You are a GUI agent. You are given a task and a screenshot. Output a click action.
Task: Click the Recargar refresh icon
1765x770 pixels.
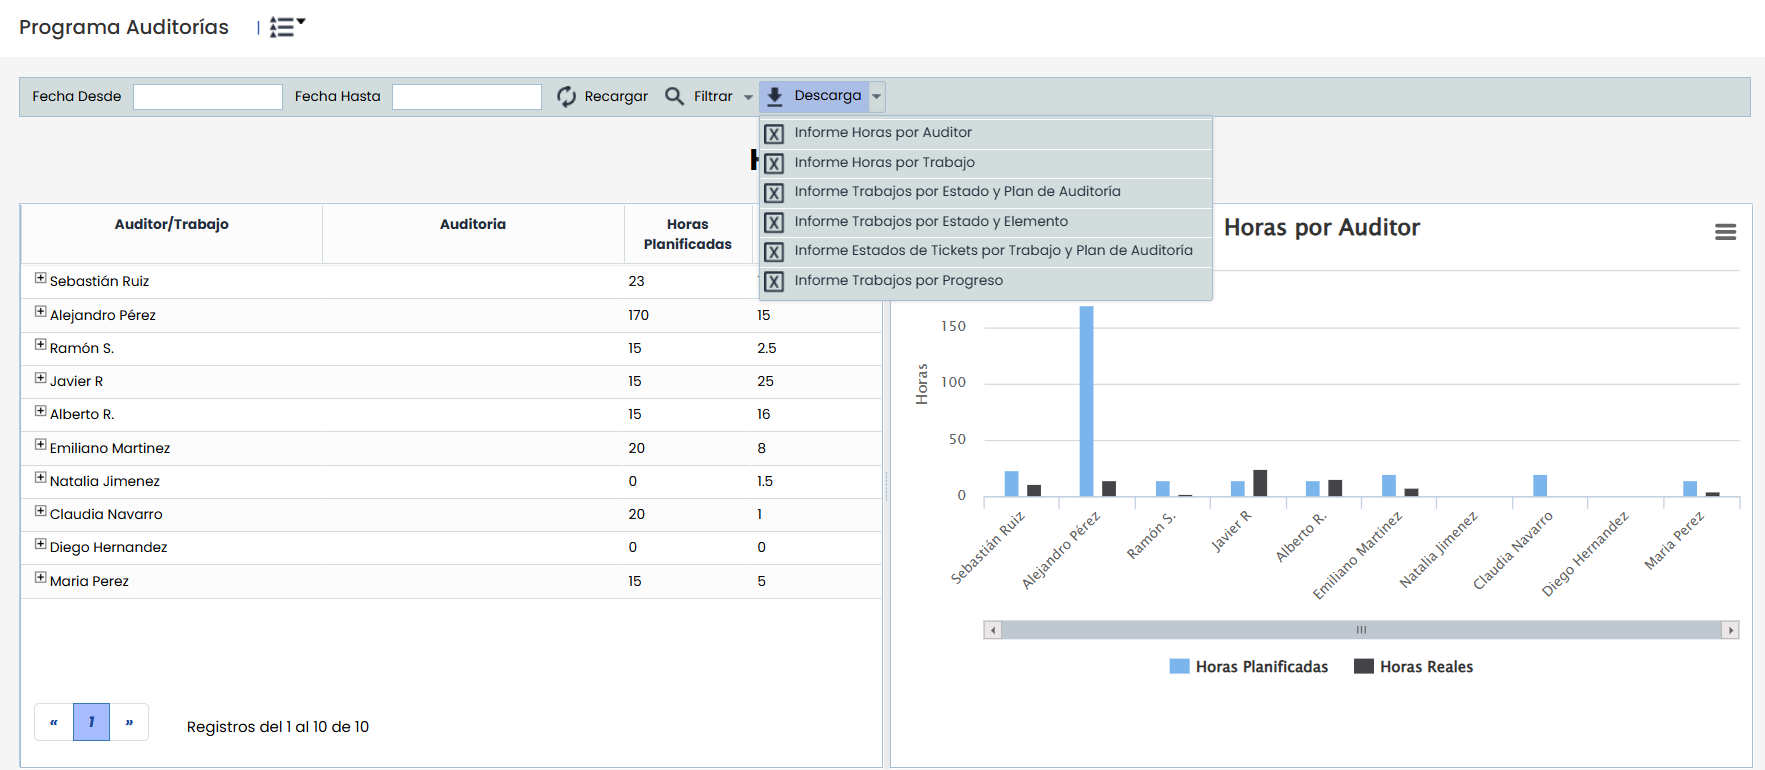(x=567, y=96)
